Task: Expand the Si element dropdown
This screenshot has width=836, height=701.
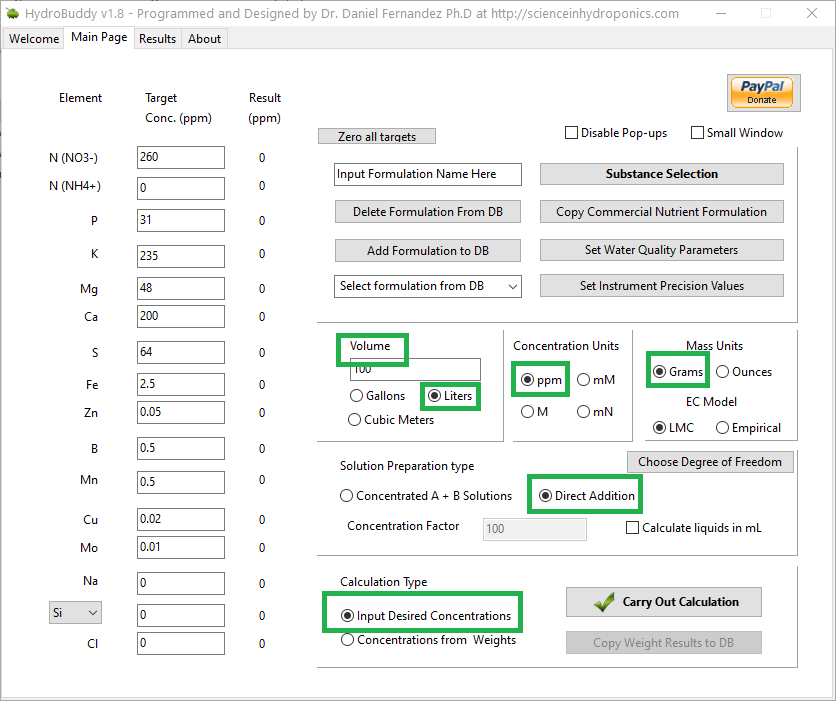Action: 76,613
